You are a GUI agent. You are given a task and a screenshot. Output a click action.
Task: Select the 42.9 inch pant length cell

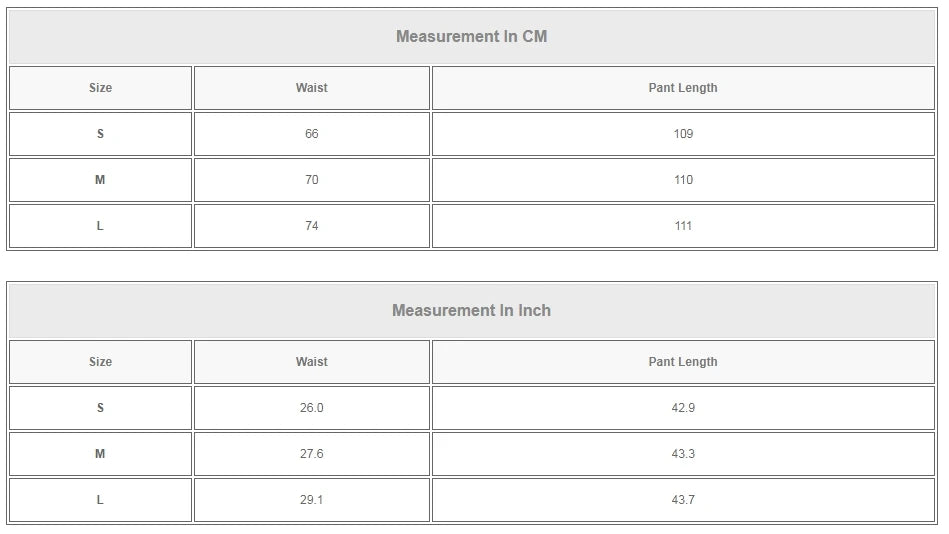point(683,408)
